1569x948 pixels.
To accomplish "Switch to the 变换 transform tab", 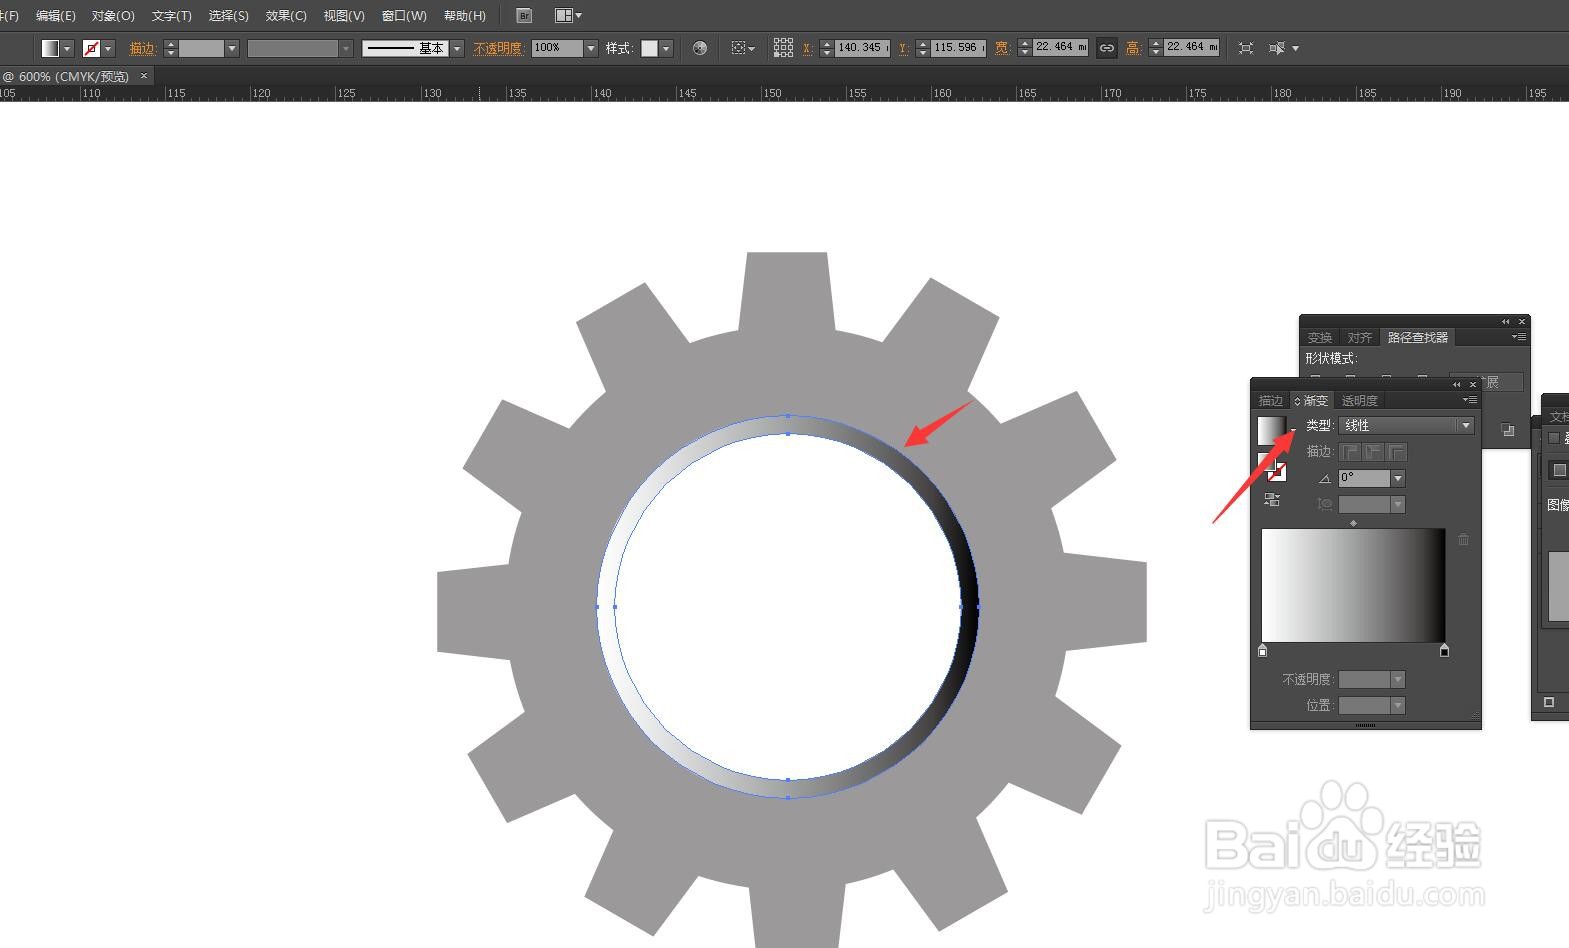I will pyautogui.click(x=1320, y=338).
